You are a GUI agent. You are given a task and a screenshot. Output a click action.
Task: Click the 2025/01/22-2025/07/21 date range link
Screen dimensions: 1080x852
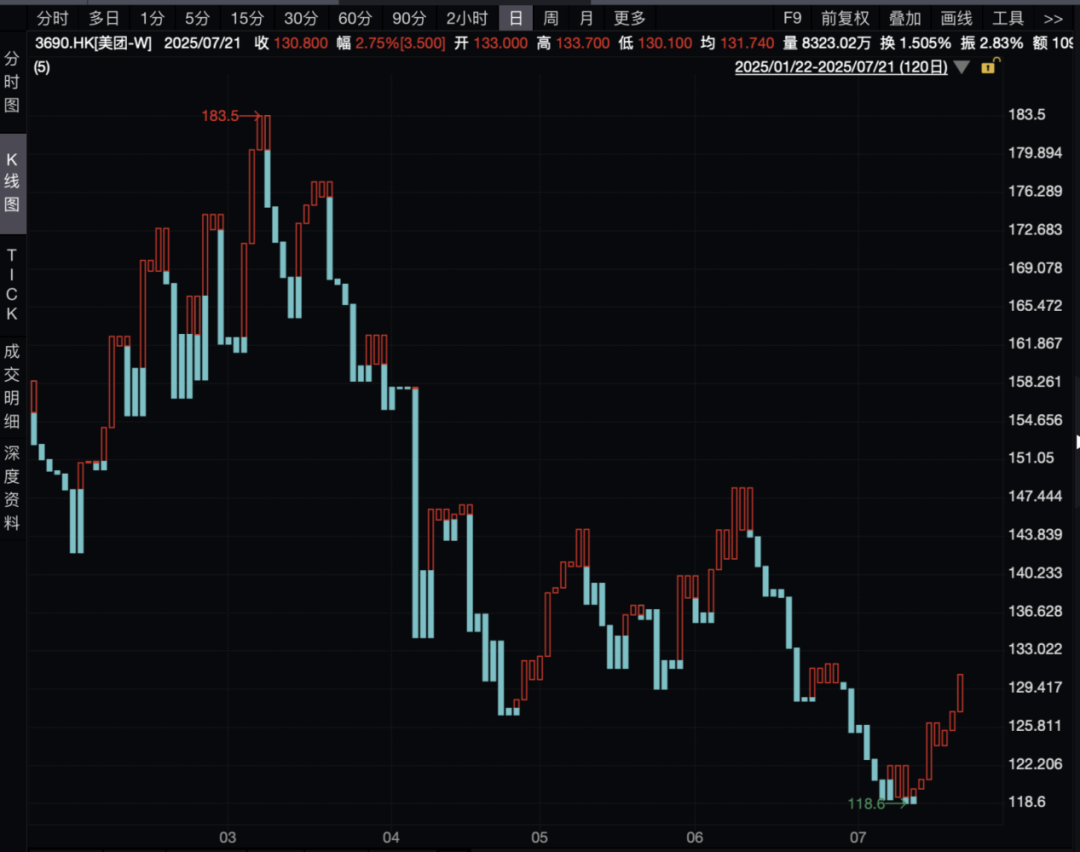point(840,67)
